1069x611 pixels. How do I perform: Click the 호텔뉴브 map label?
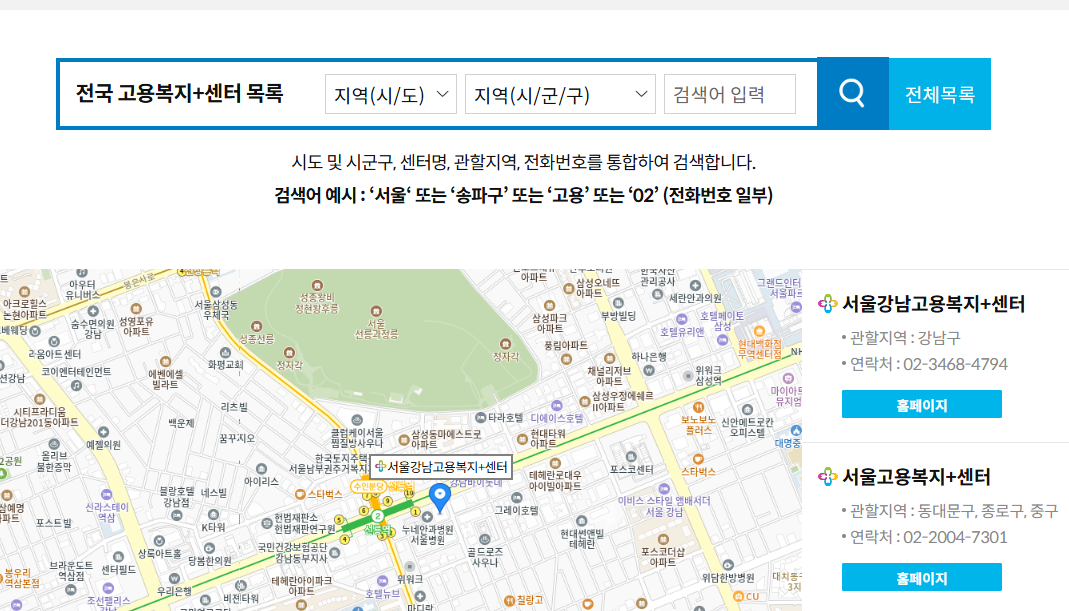[382, 594]
